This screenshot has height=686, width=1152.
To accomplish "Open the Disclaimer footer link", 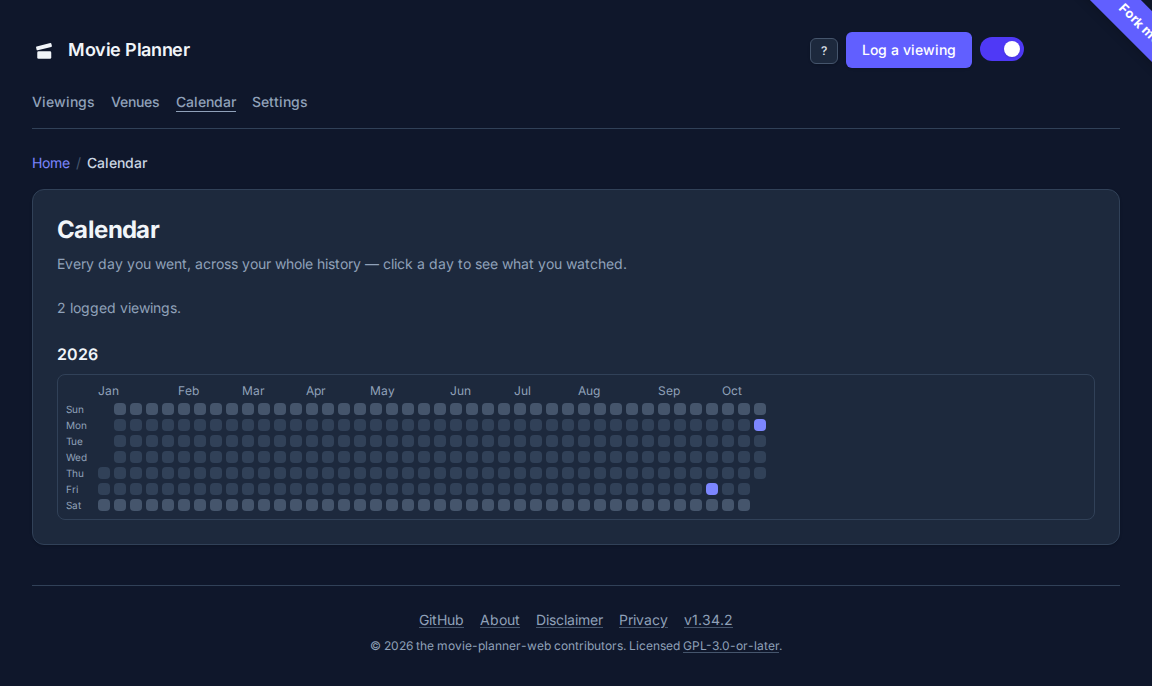I will click(569, 620).
